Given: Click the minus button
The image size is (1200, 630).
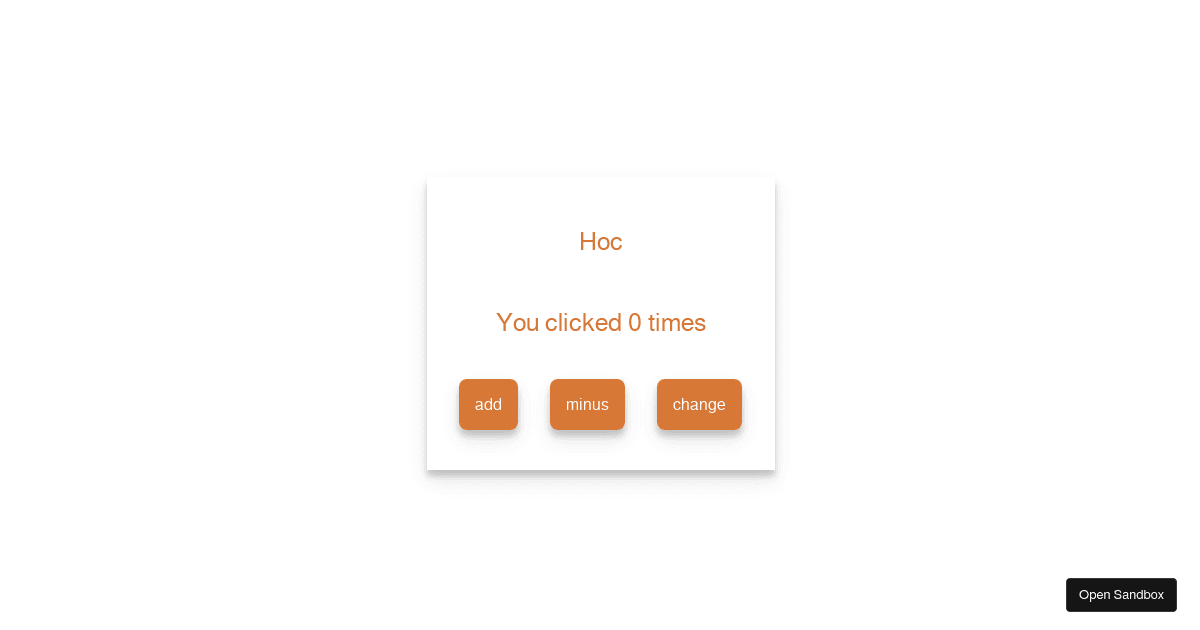Looking at the screenshot, I should point(587,404).
